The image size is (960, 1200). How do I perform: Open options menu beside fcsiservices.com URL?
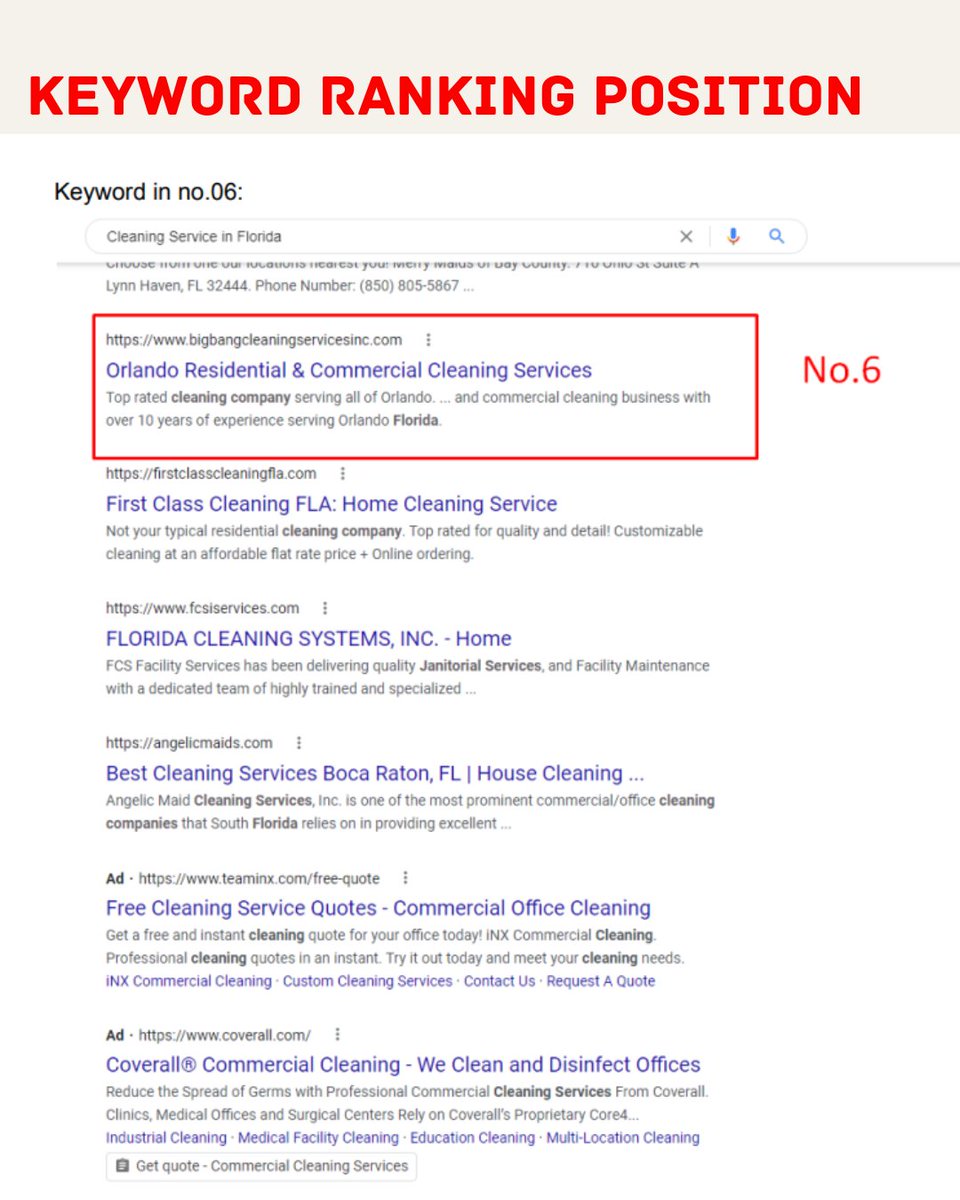(x=325, y=608)
